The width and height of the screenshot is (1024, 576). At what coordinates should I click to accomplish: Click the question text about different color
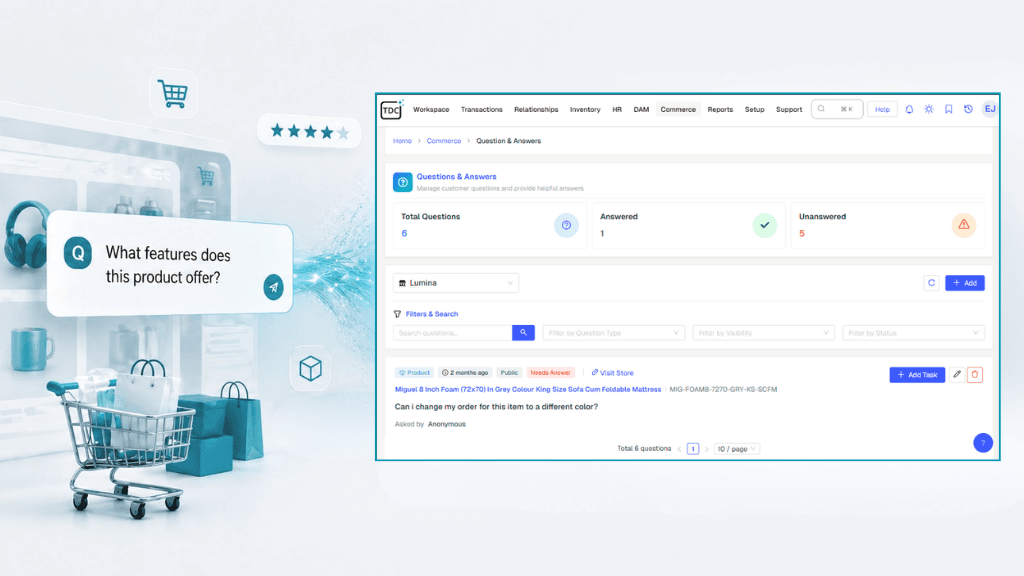pyautogui.click(x=496, y=407)
